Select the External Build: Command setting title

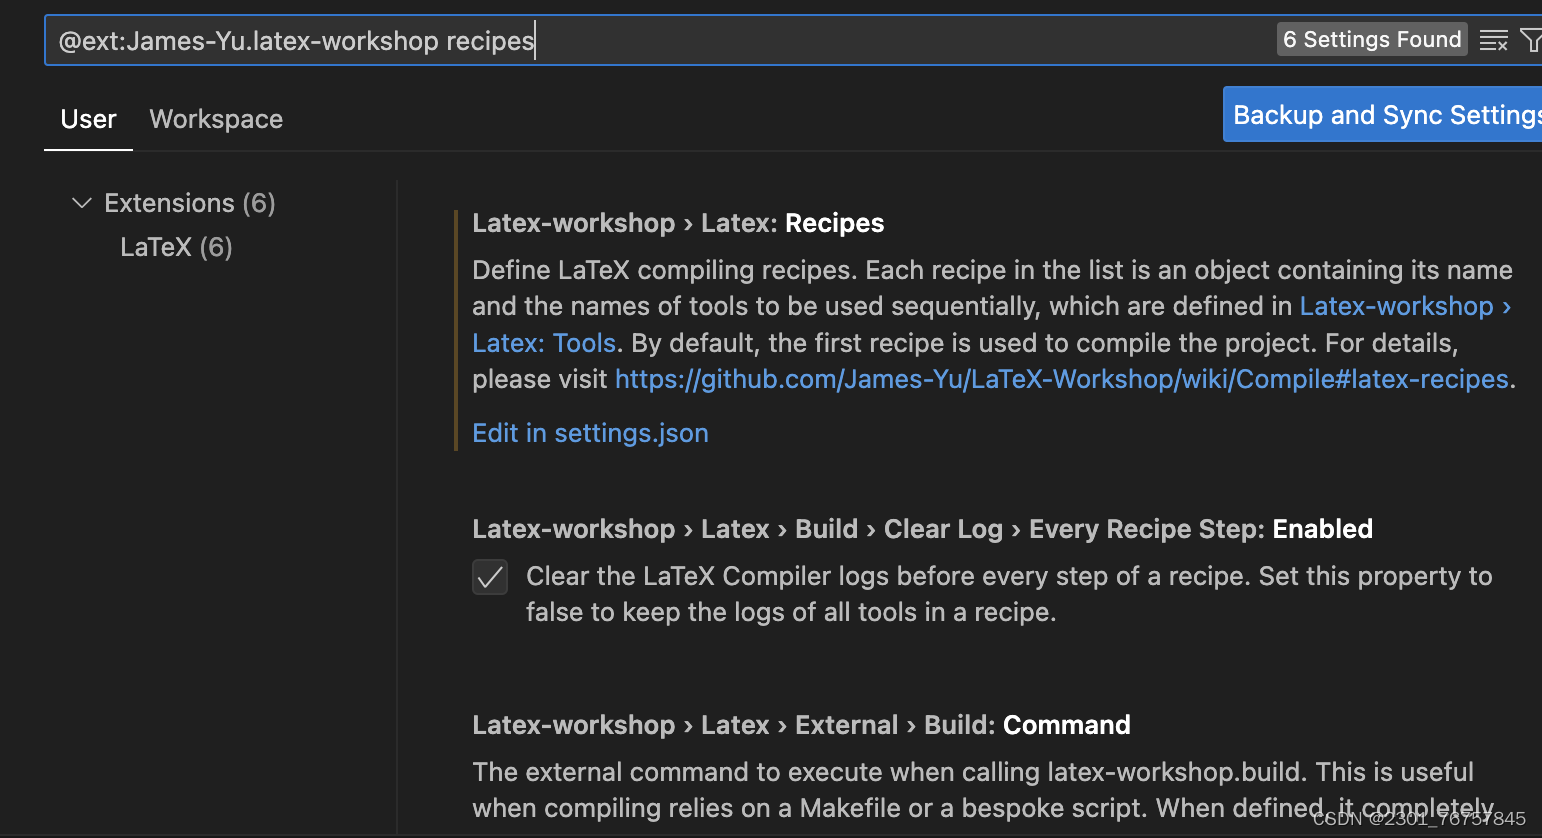pyautogui.click(x=801, y=725)
